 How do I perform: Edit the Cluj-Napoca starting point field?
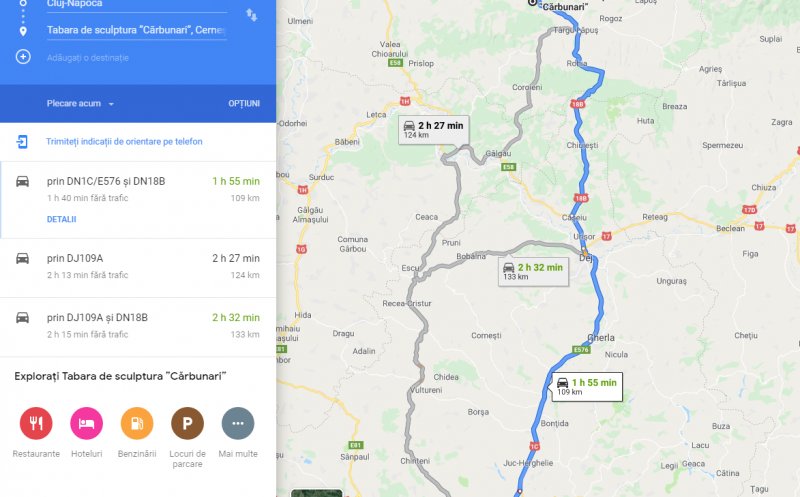(x=137, y=4)
